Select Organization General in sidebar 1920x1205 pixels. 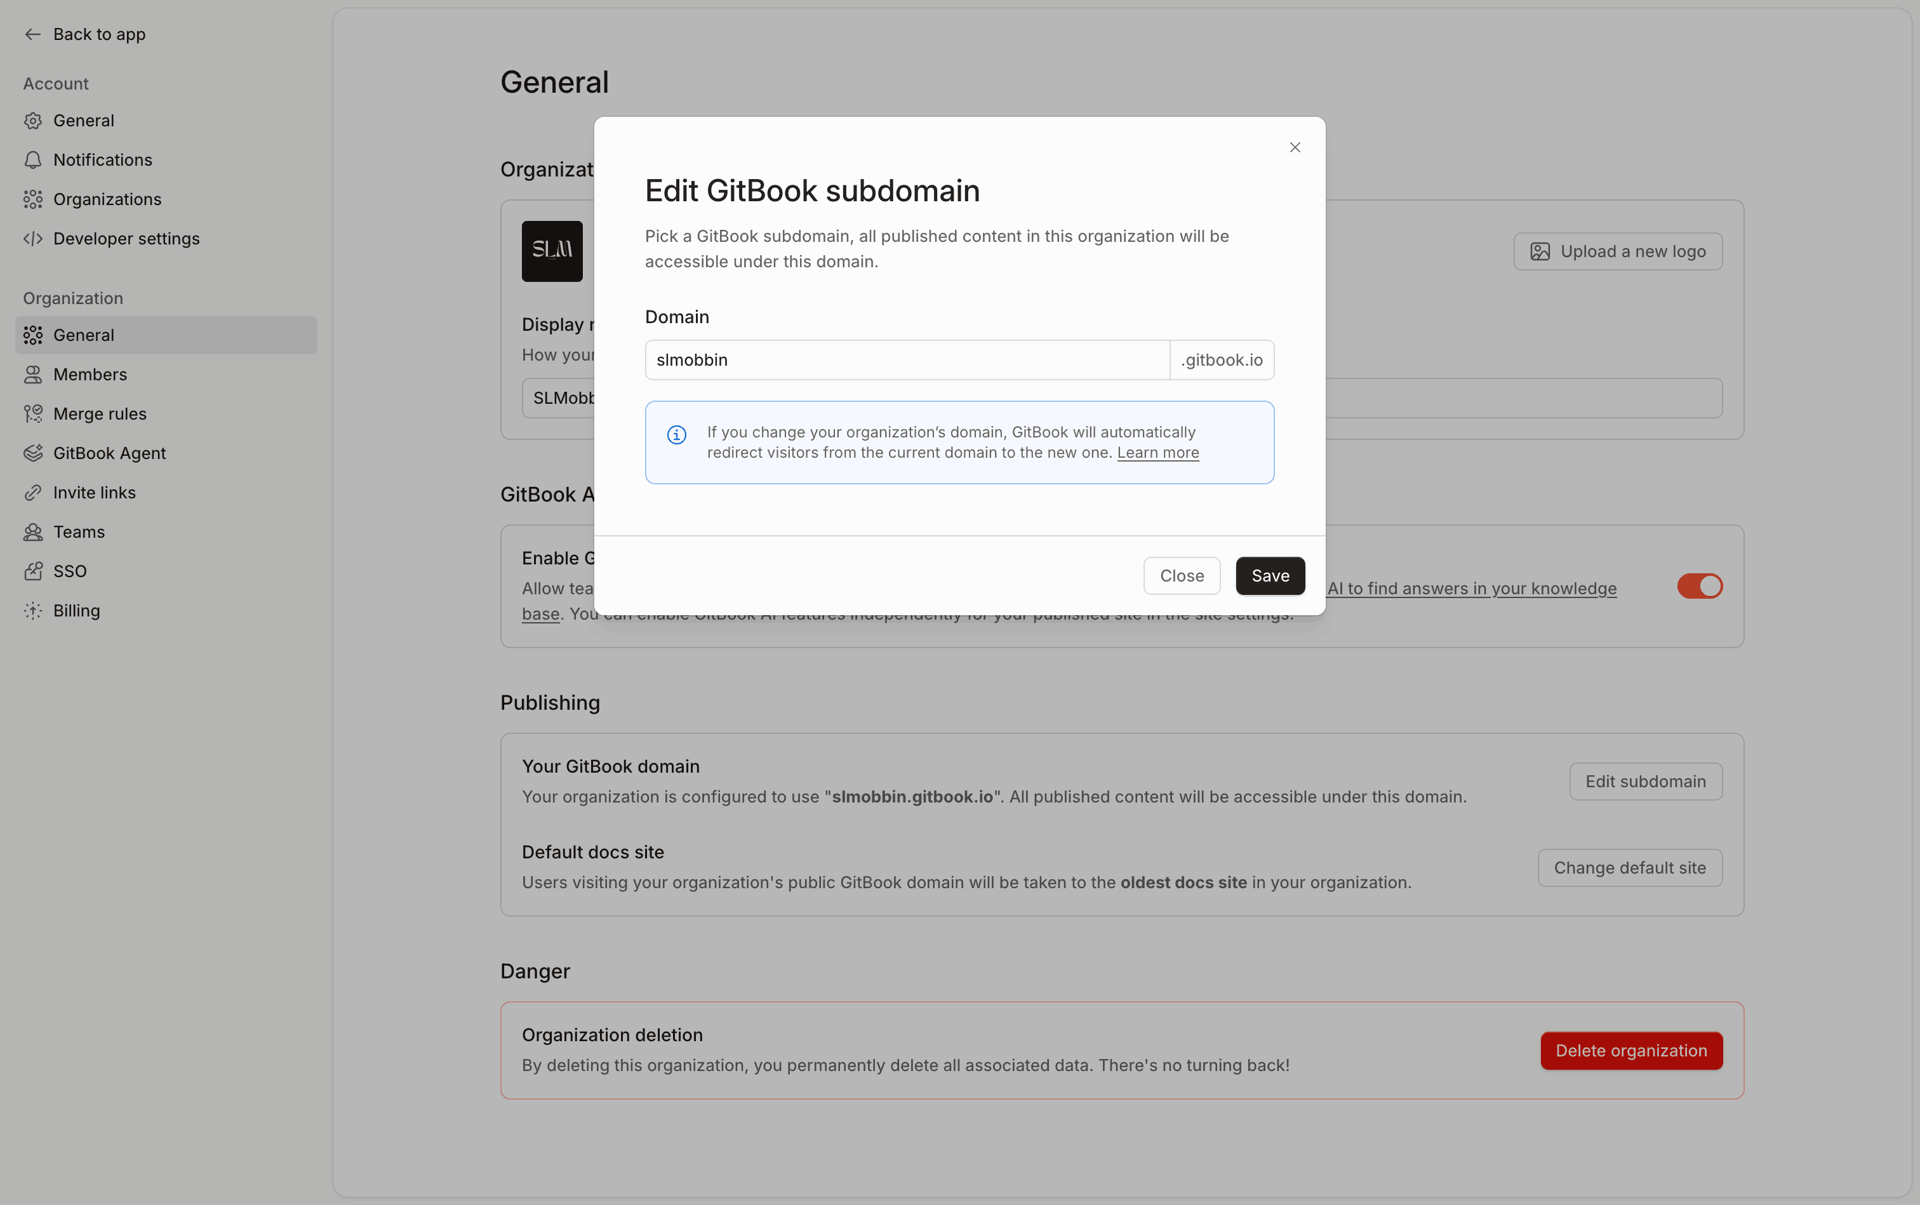tap(166, 335)
